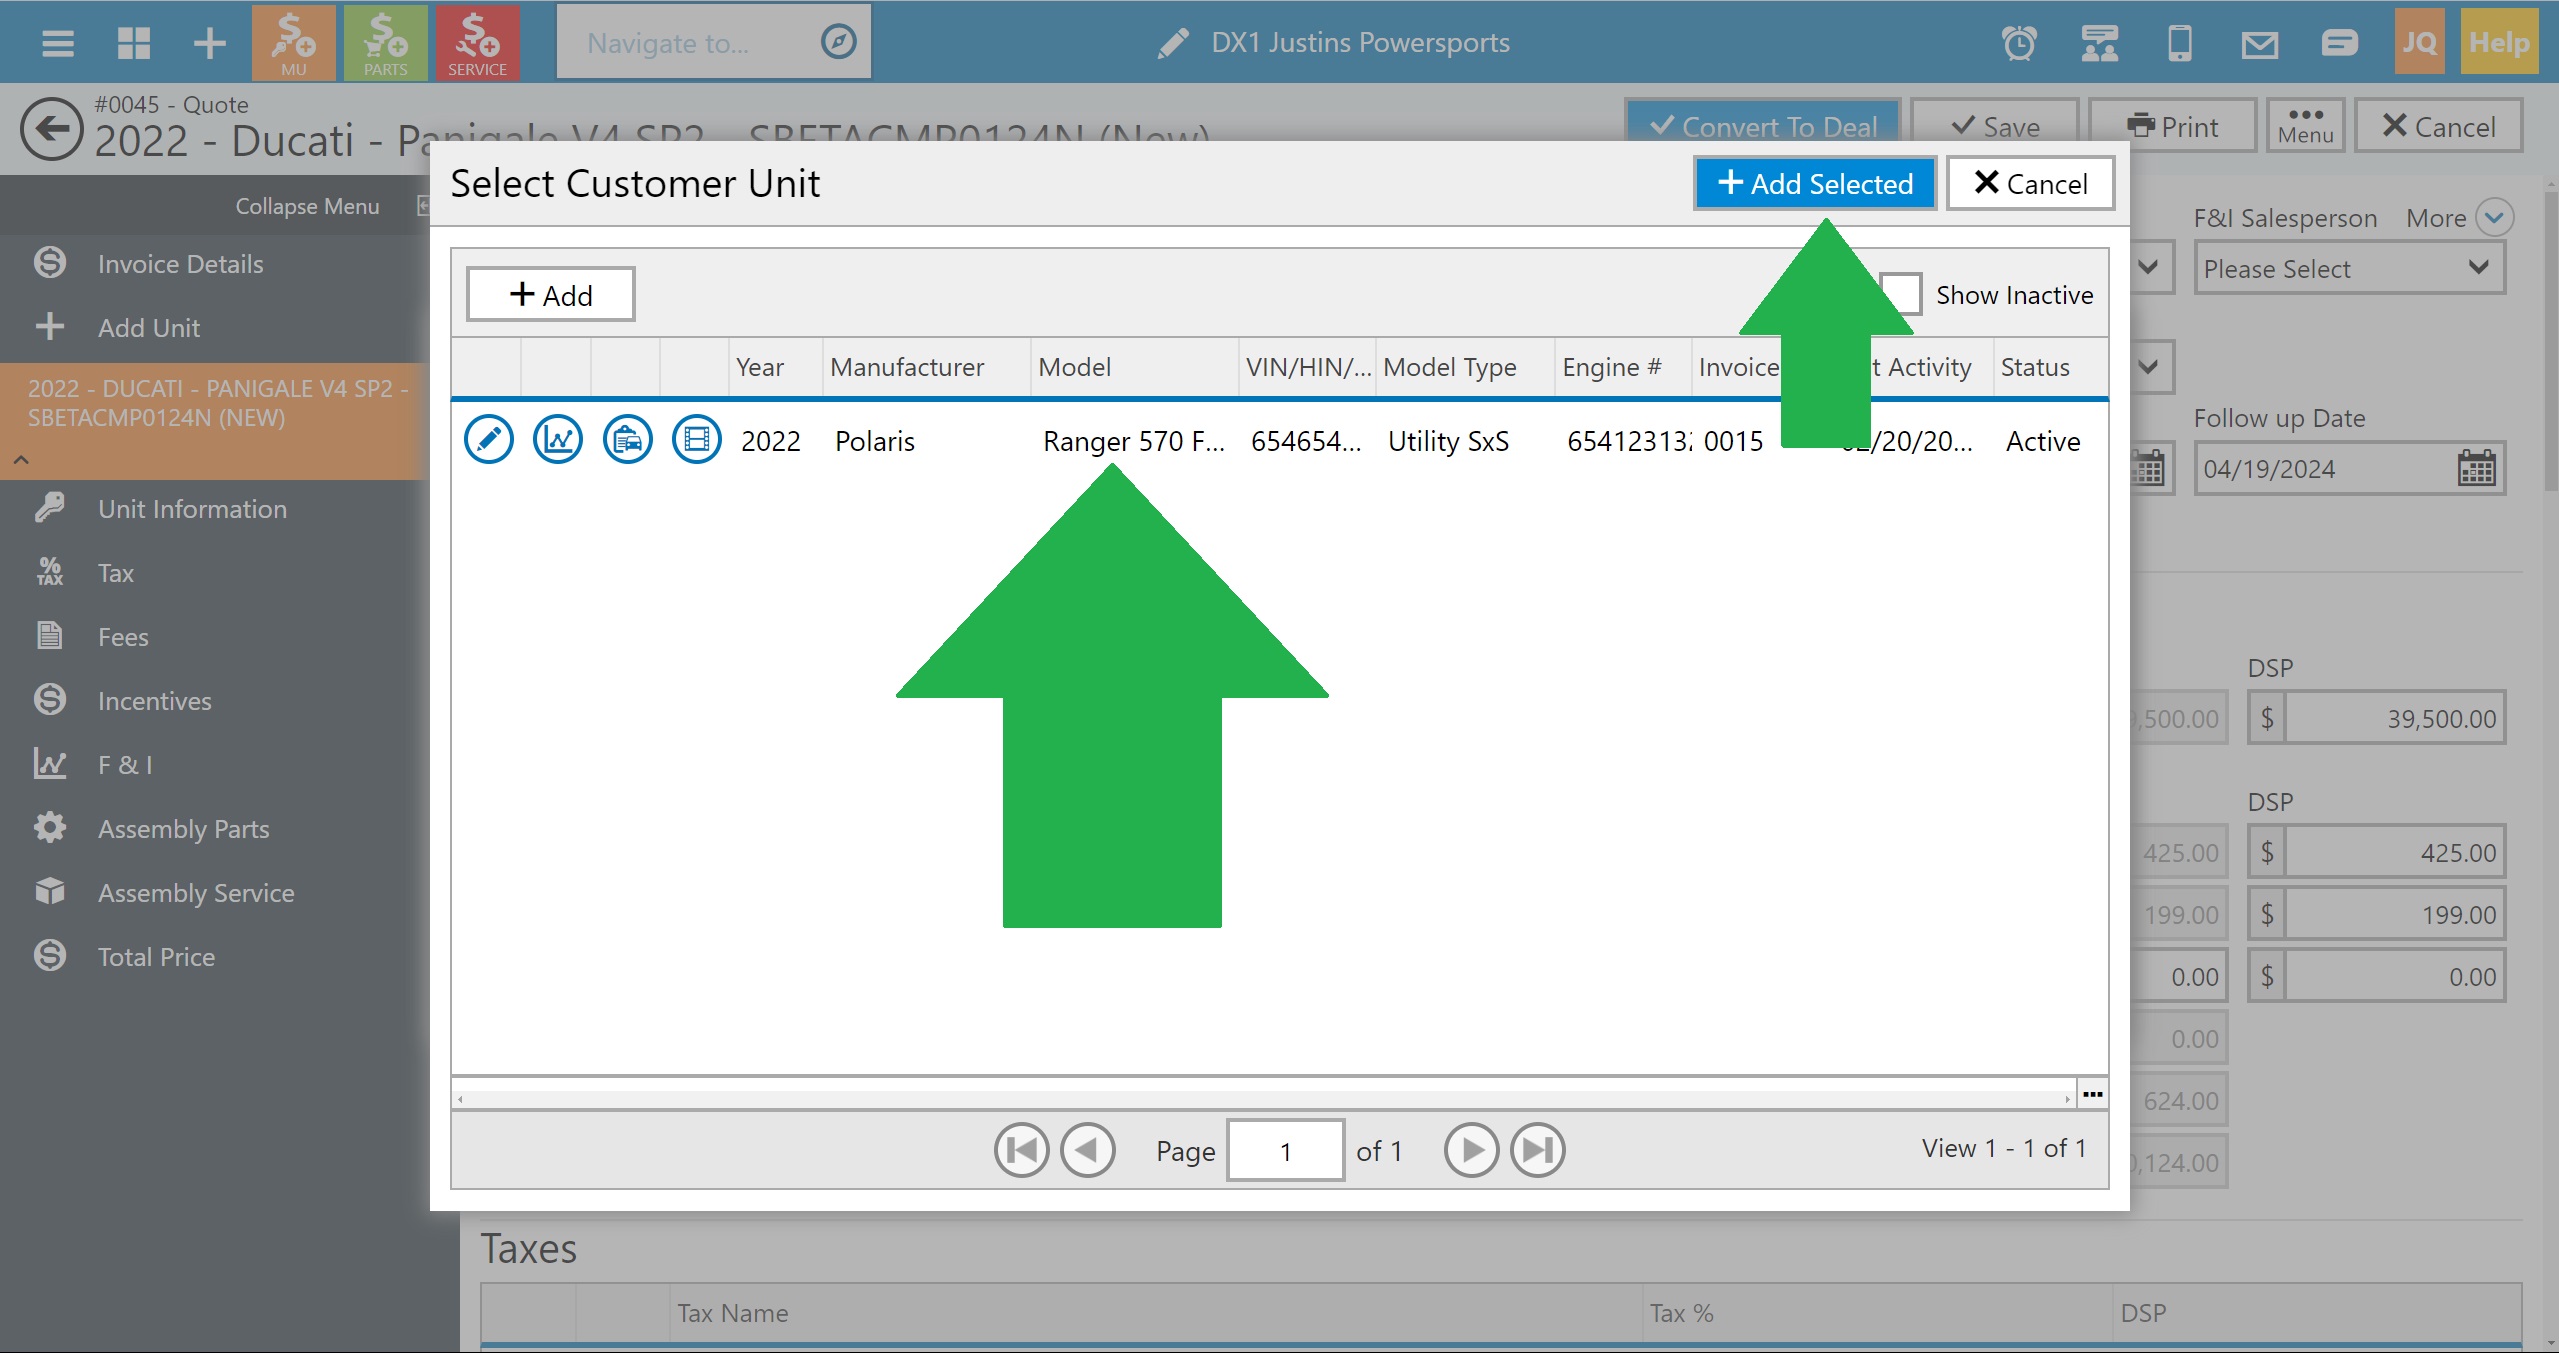Open the alarm clock reminders icon
This screenshot has height=1353, width=2559.
tap(2019, 43)
